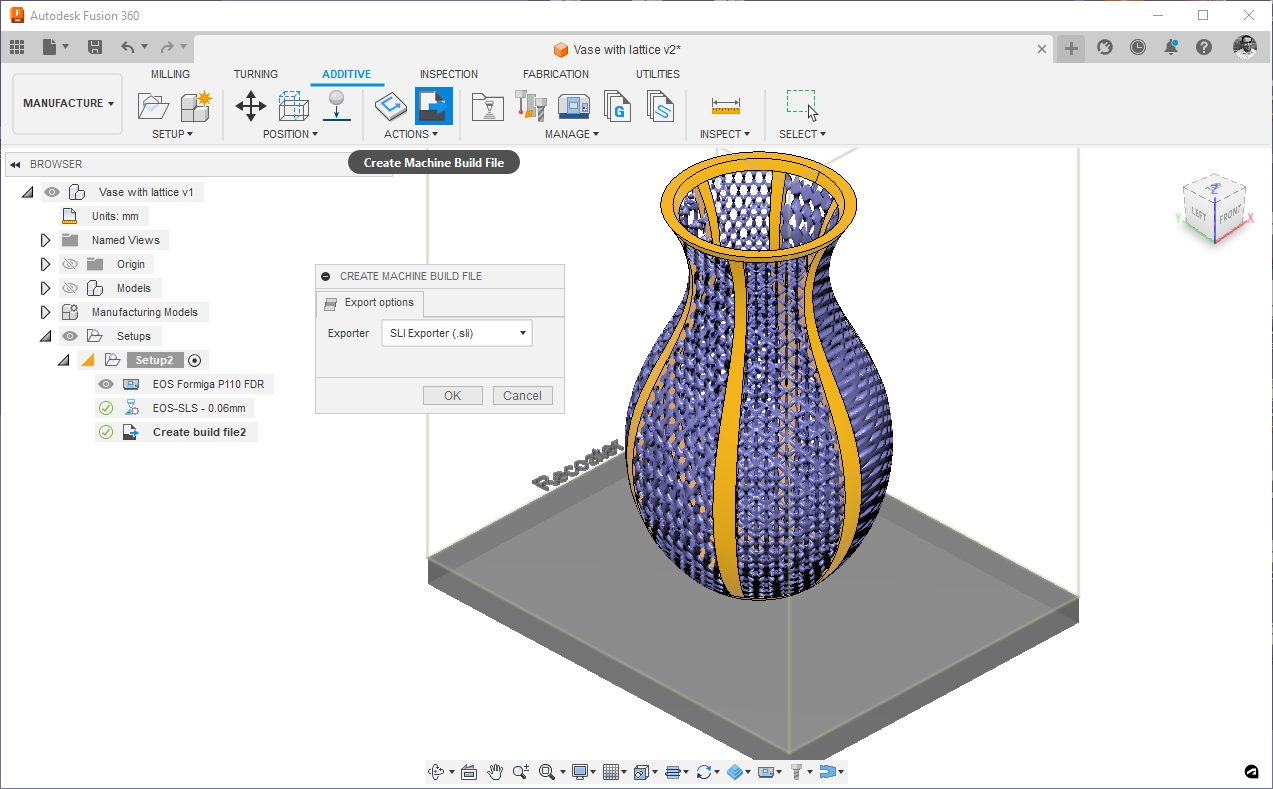Toggle visibility of Vase with lattice v1
Screen dimensions: 1273x789
(52, 192)
